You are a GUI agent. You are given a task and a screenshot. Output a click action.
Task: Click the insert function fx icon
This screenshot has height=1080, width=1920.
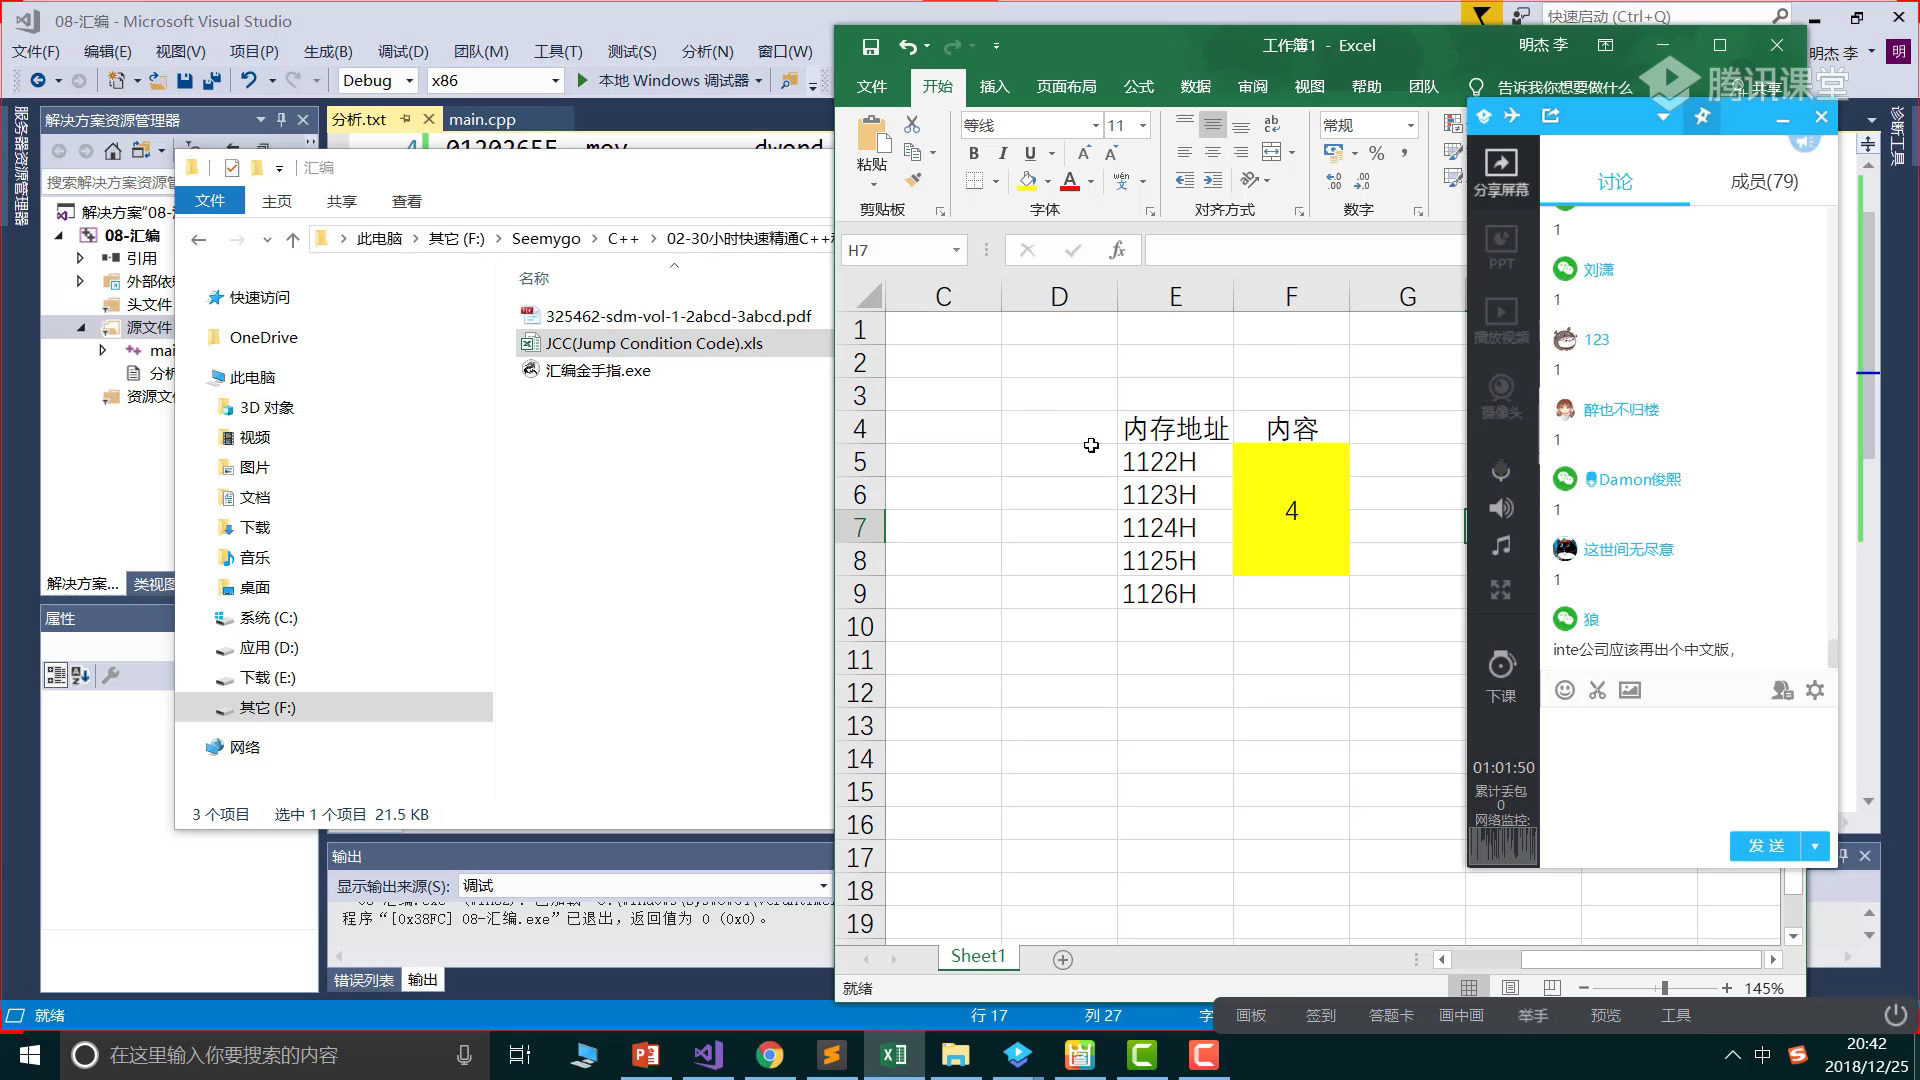pyautogui.click(x=1117, y=250)
